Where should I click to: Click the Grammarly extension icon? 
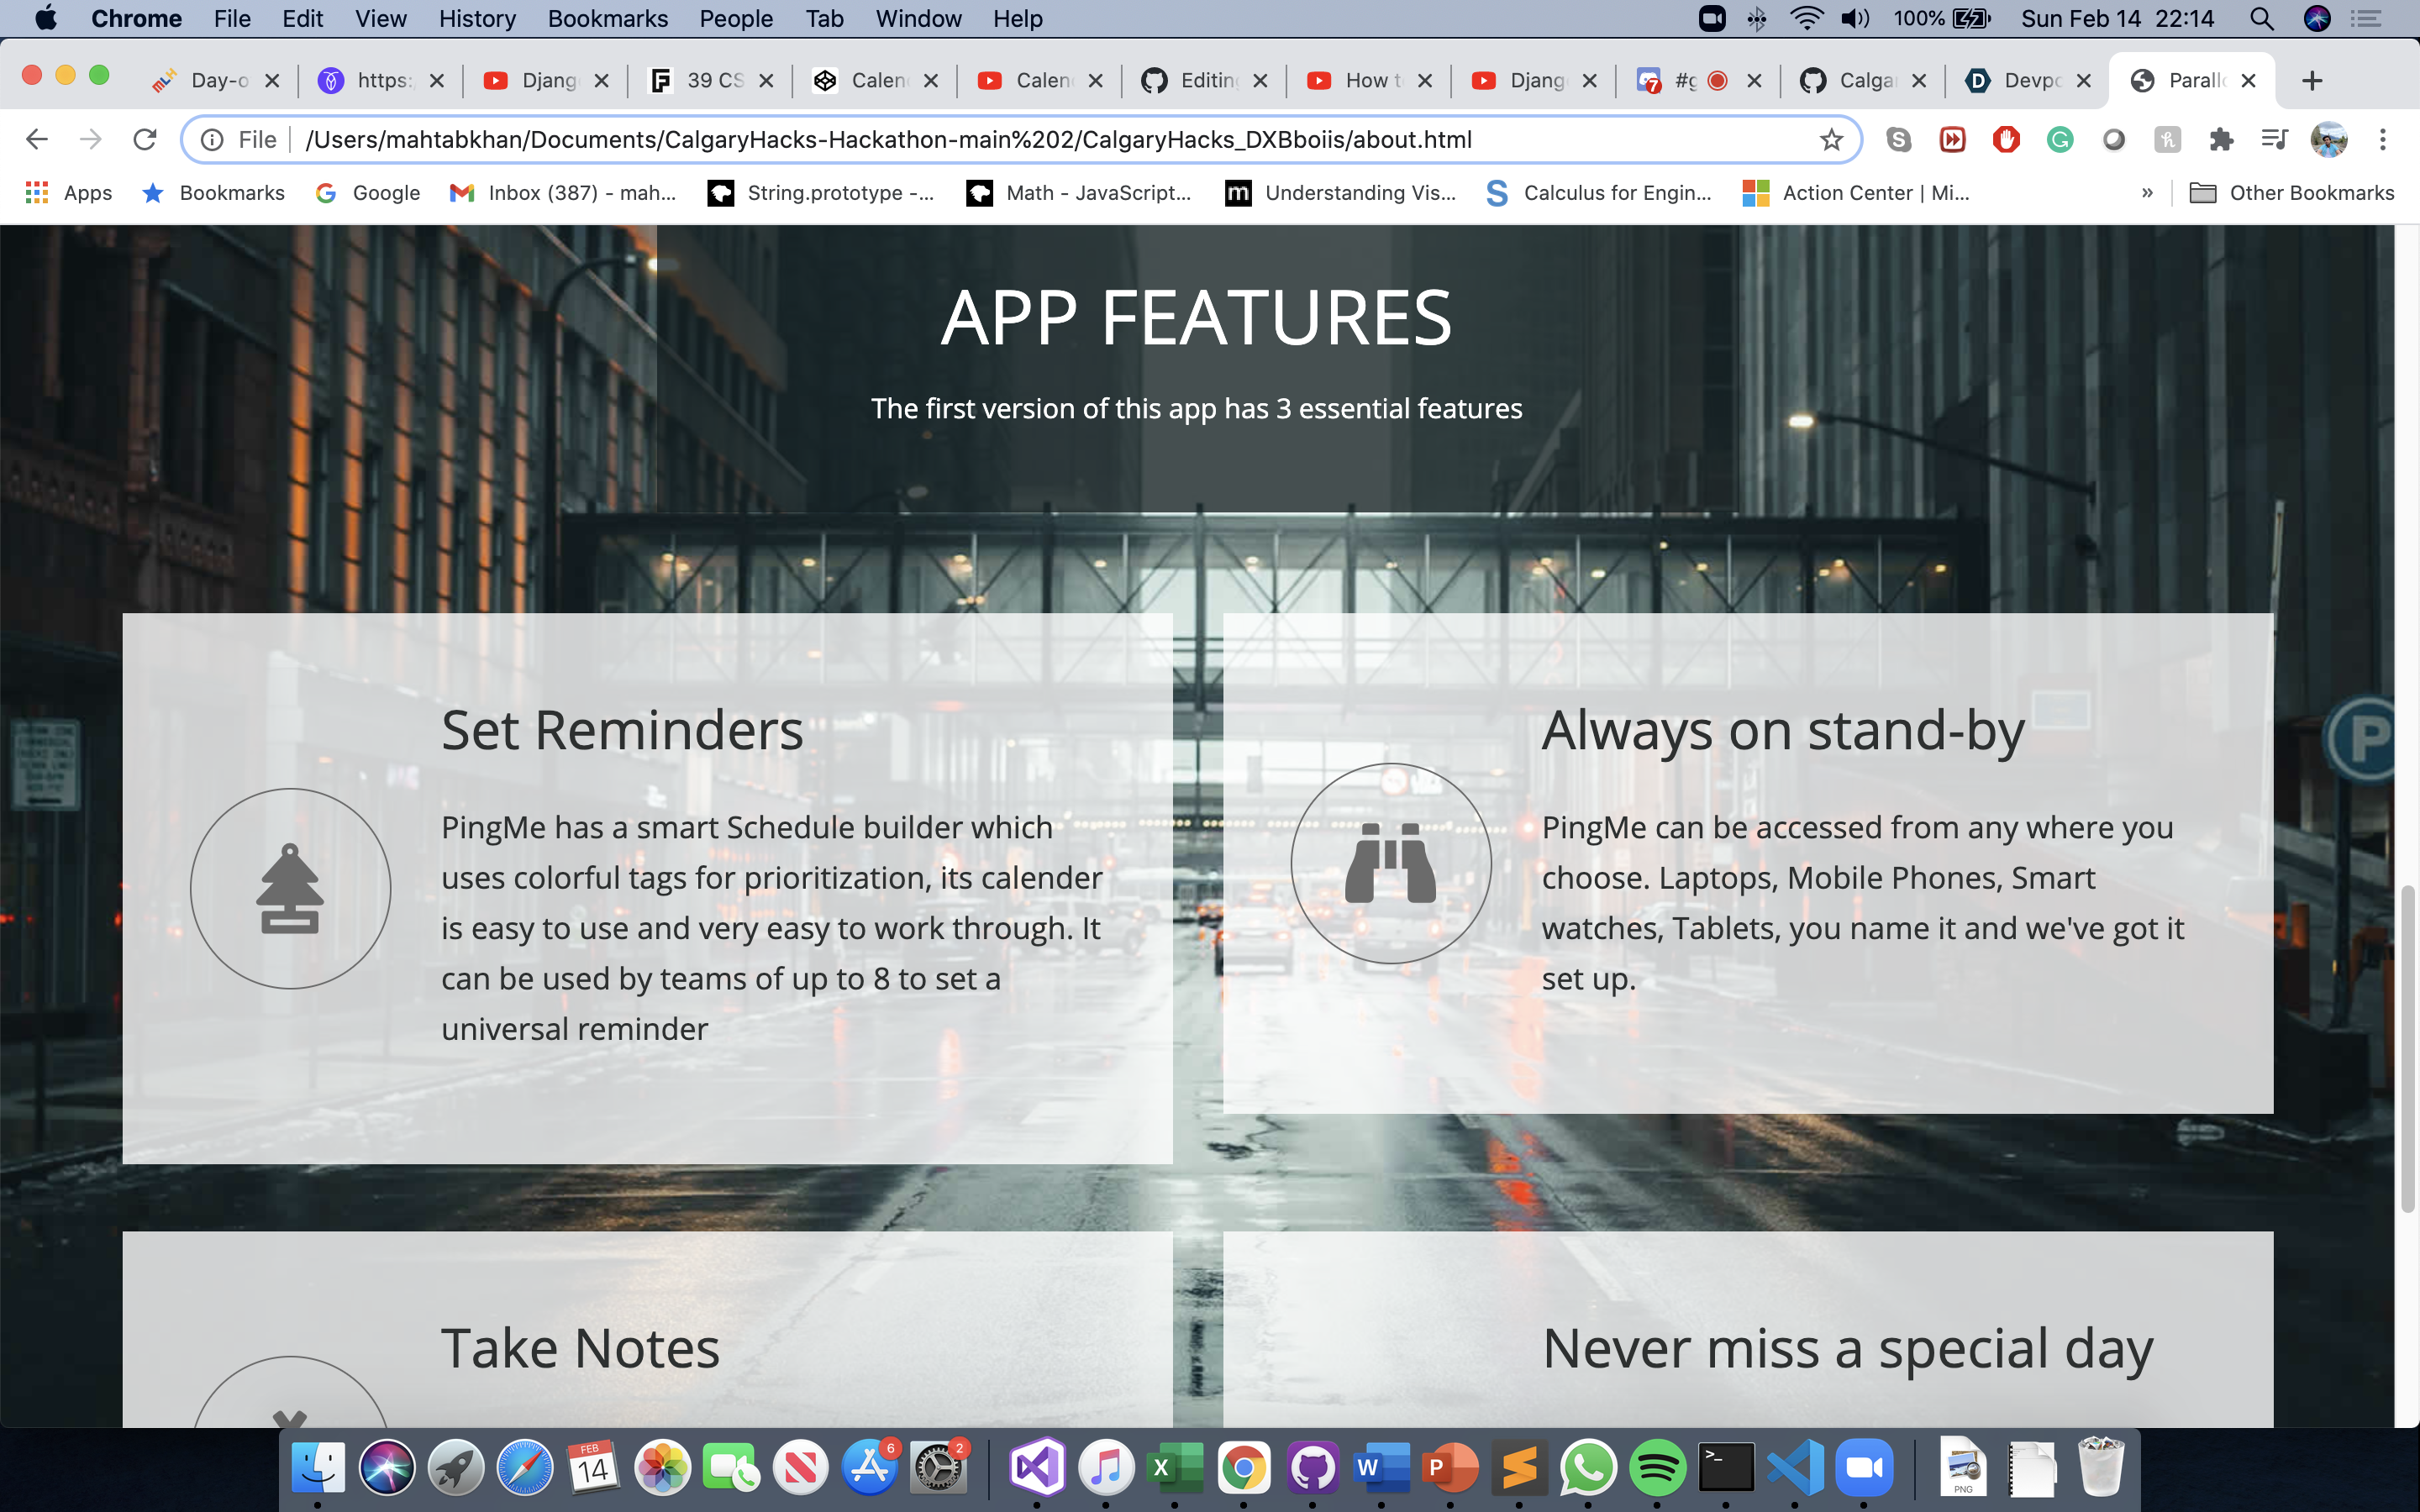pos(2060,140)
